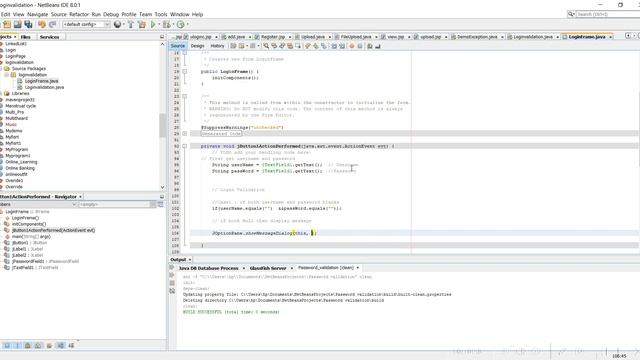Viewport: 640px width, 360px height.
Task: Toggle Show Non-Public Members filter in Navigator
Action: [38, 345]
